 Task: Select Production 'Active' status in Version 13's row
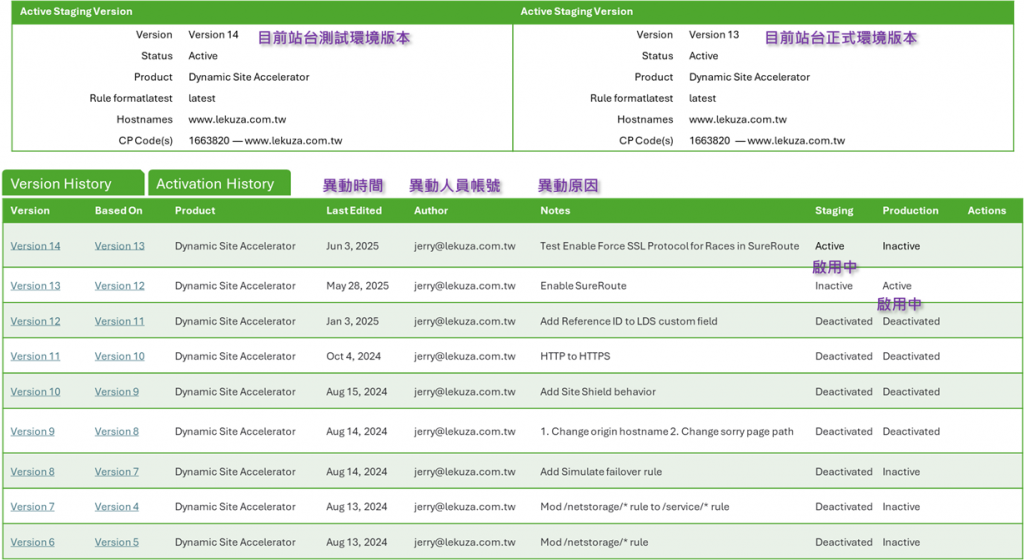tap(897, 286)
